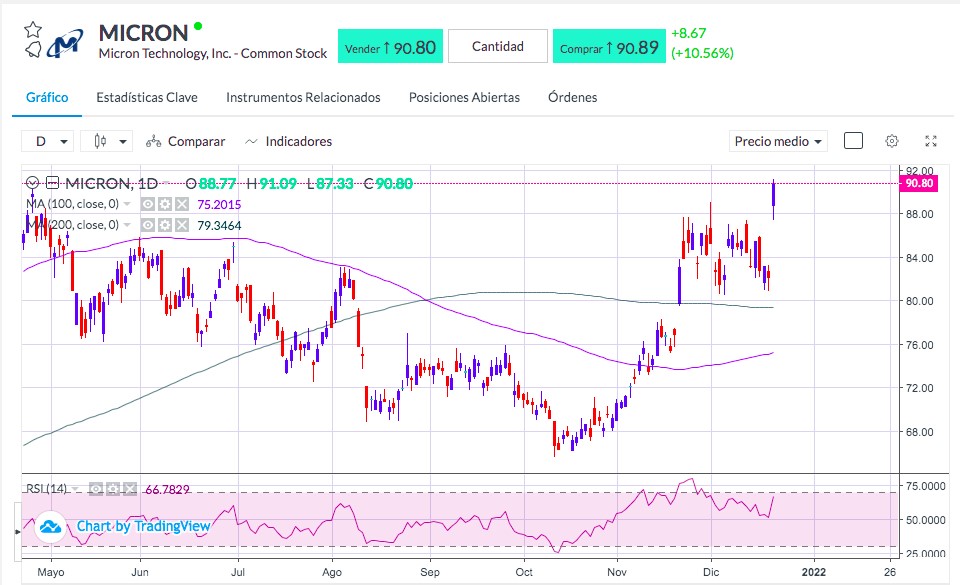Click the +8.67 price change text

click(689, 33)
